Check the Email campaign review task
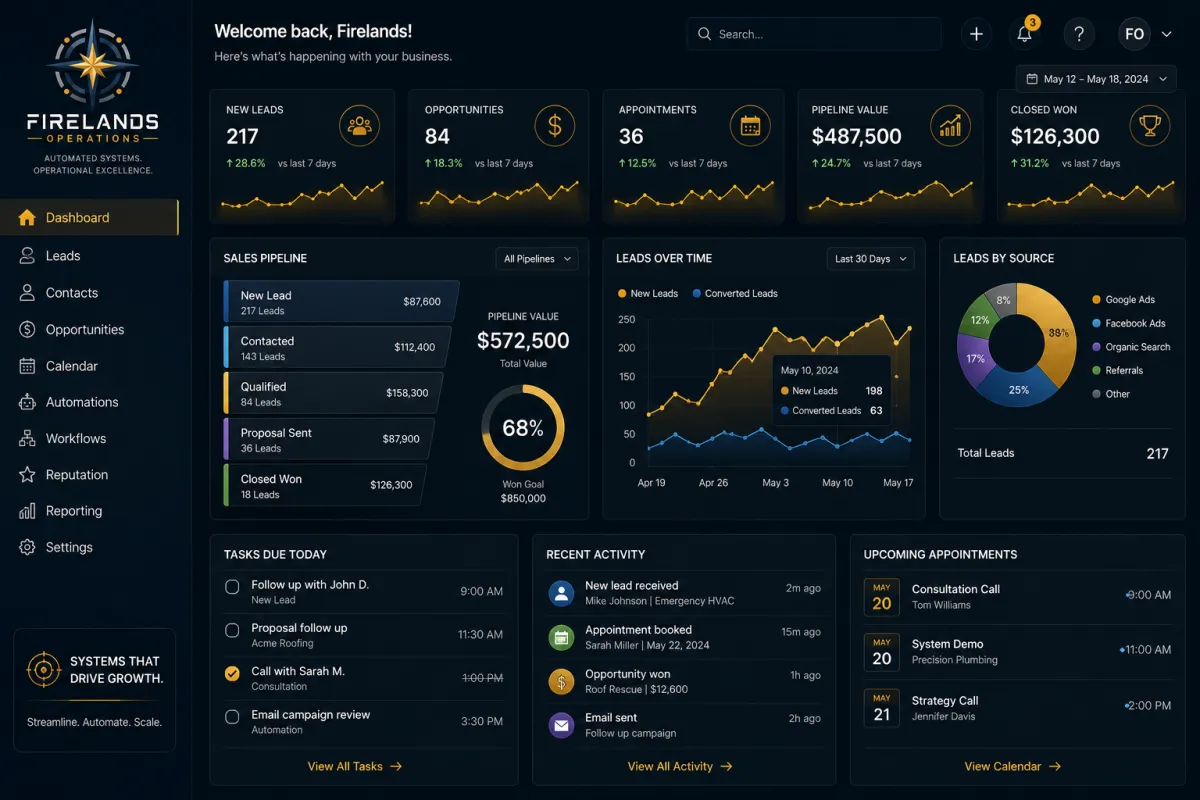1200x800 pixels. pos(232,717)
